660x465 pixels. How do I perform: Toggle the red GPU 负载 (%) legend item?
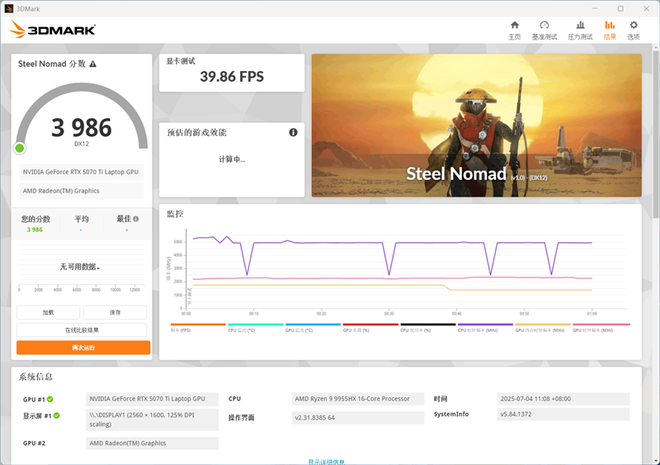[x=370, y=325]
